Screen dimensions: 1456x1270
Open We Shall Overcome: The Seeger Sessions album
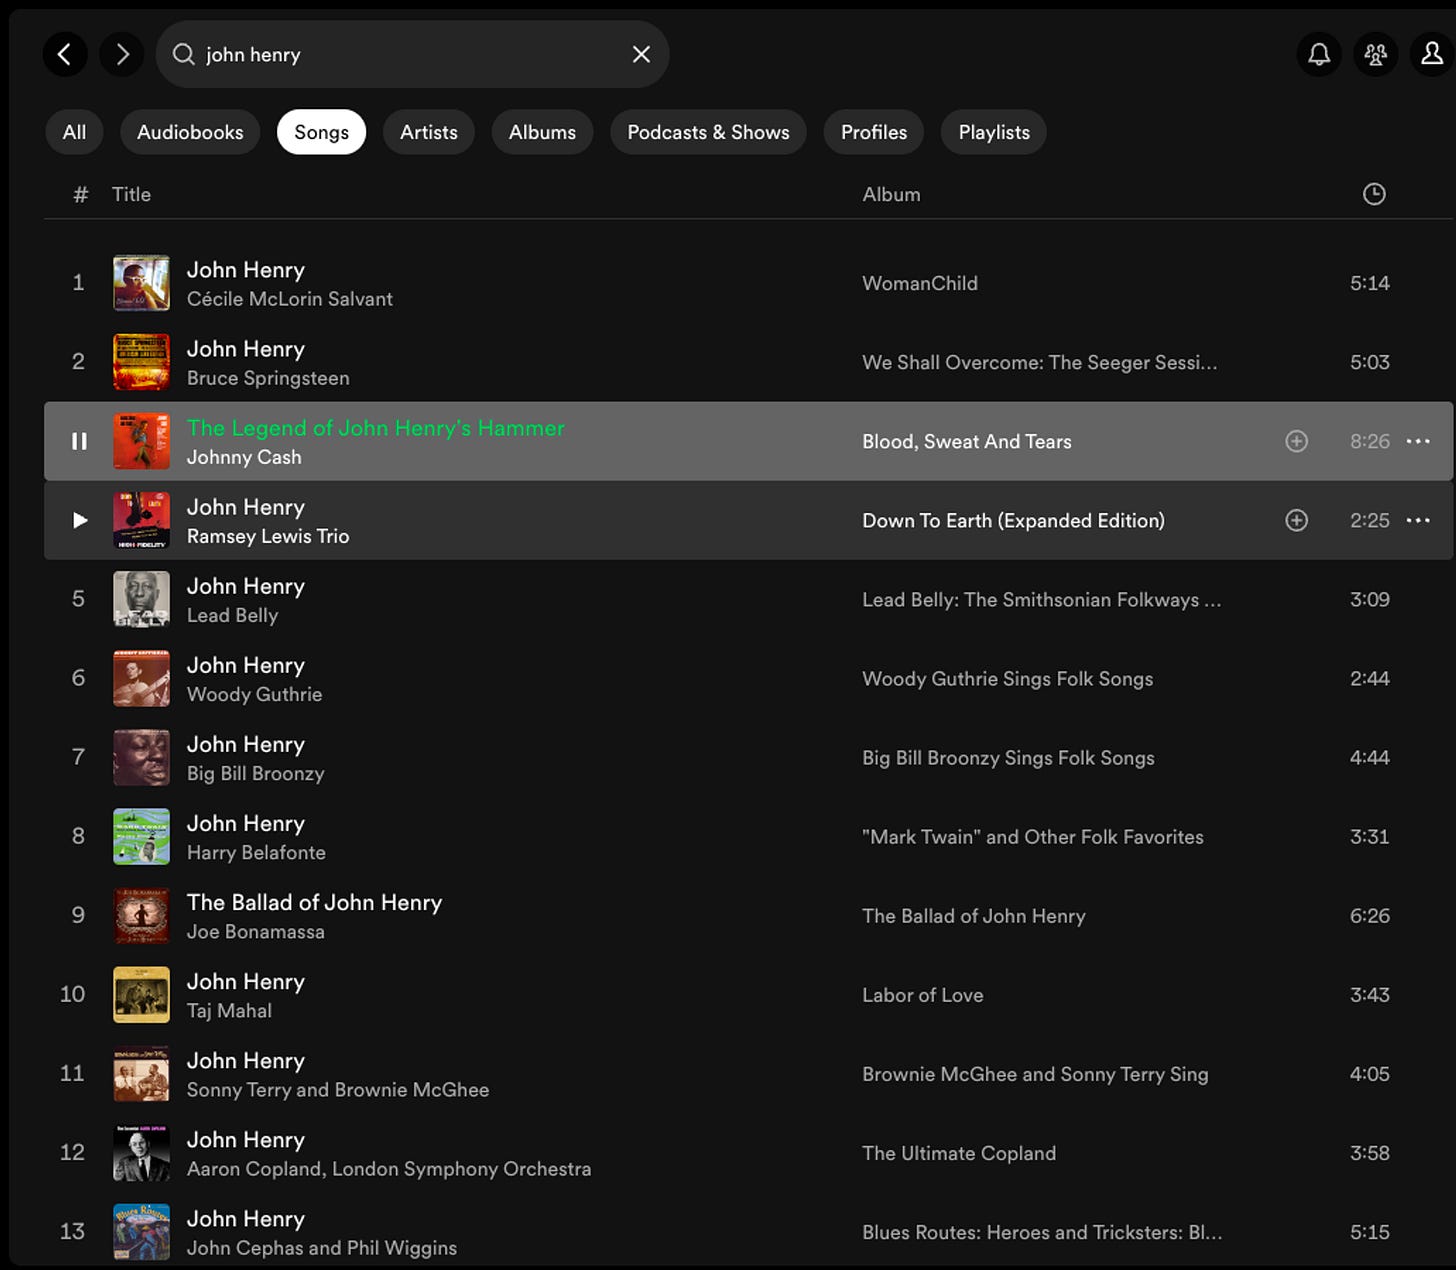point(1040,362)
